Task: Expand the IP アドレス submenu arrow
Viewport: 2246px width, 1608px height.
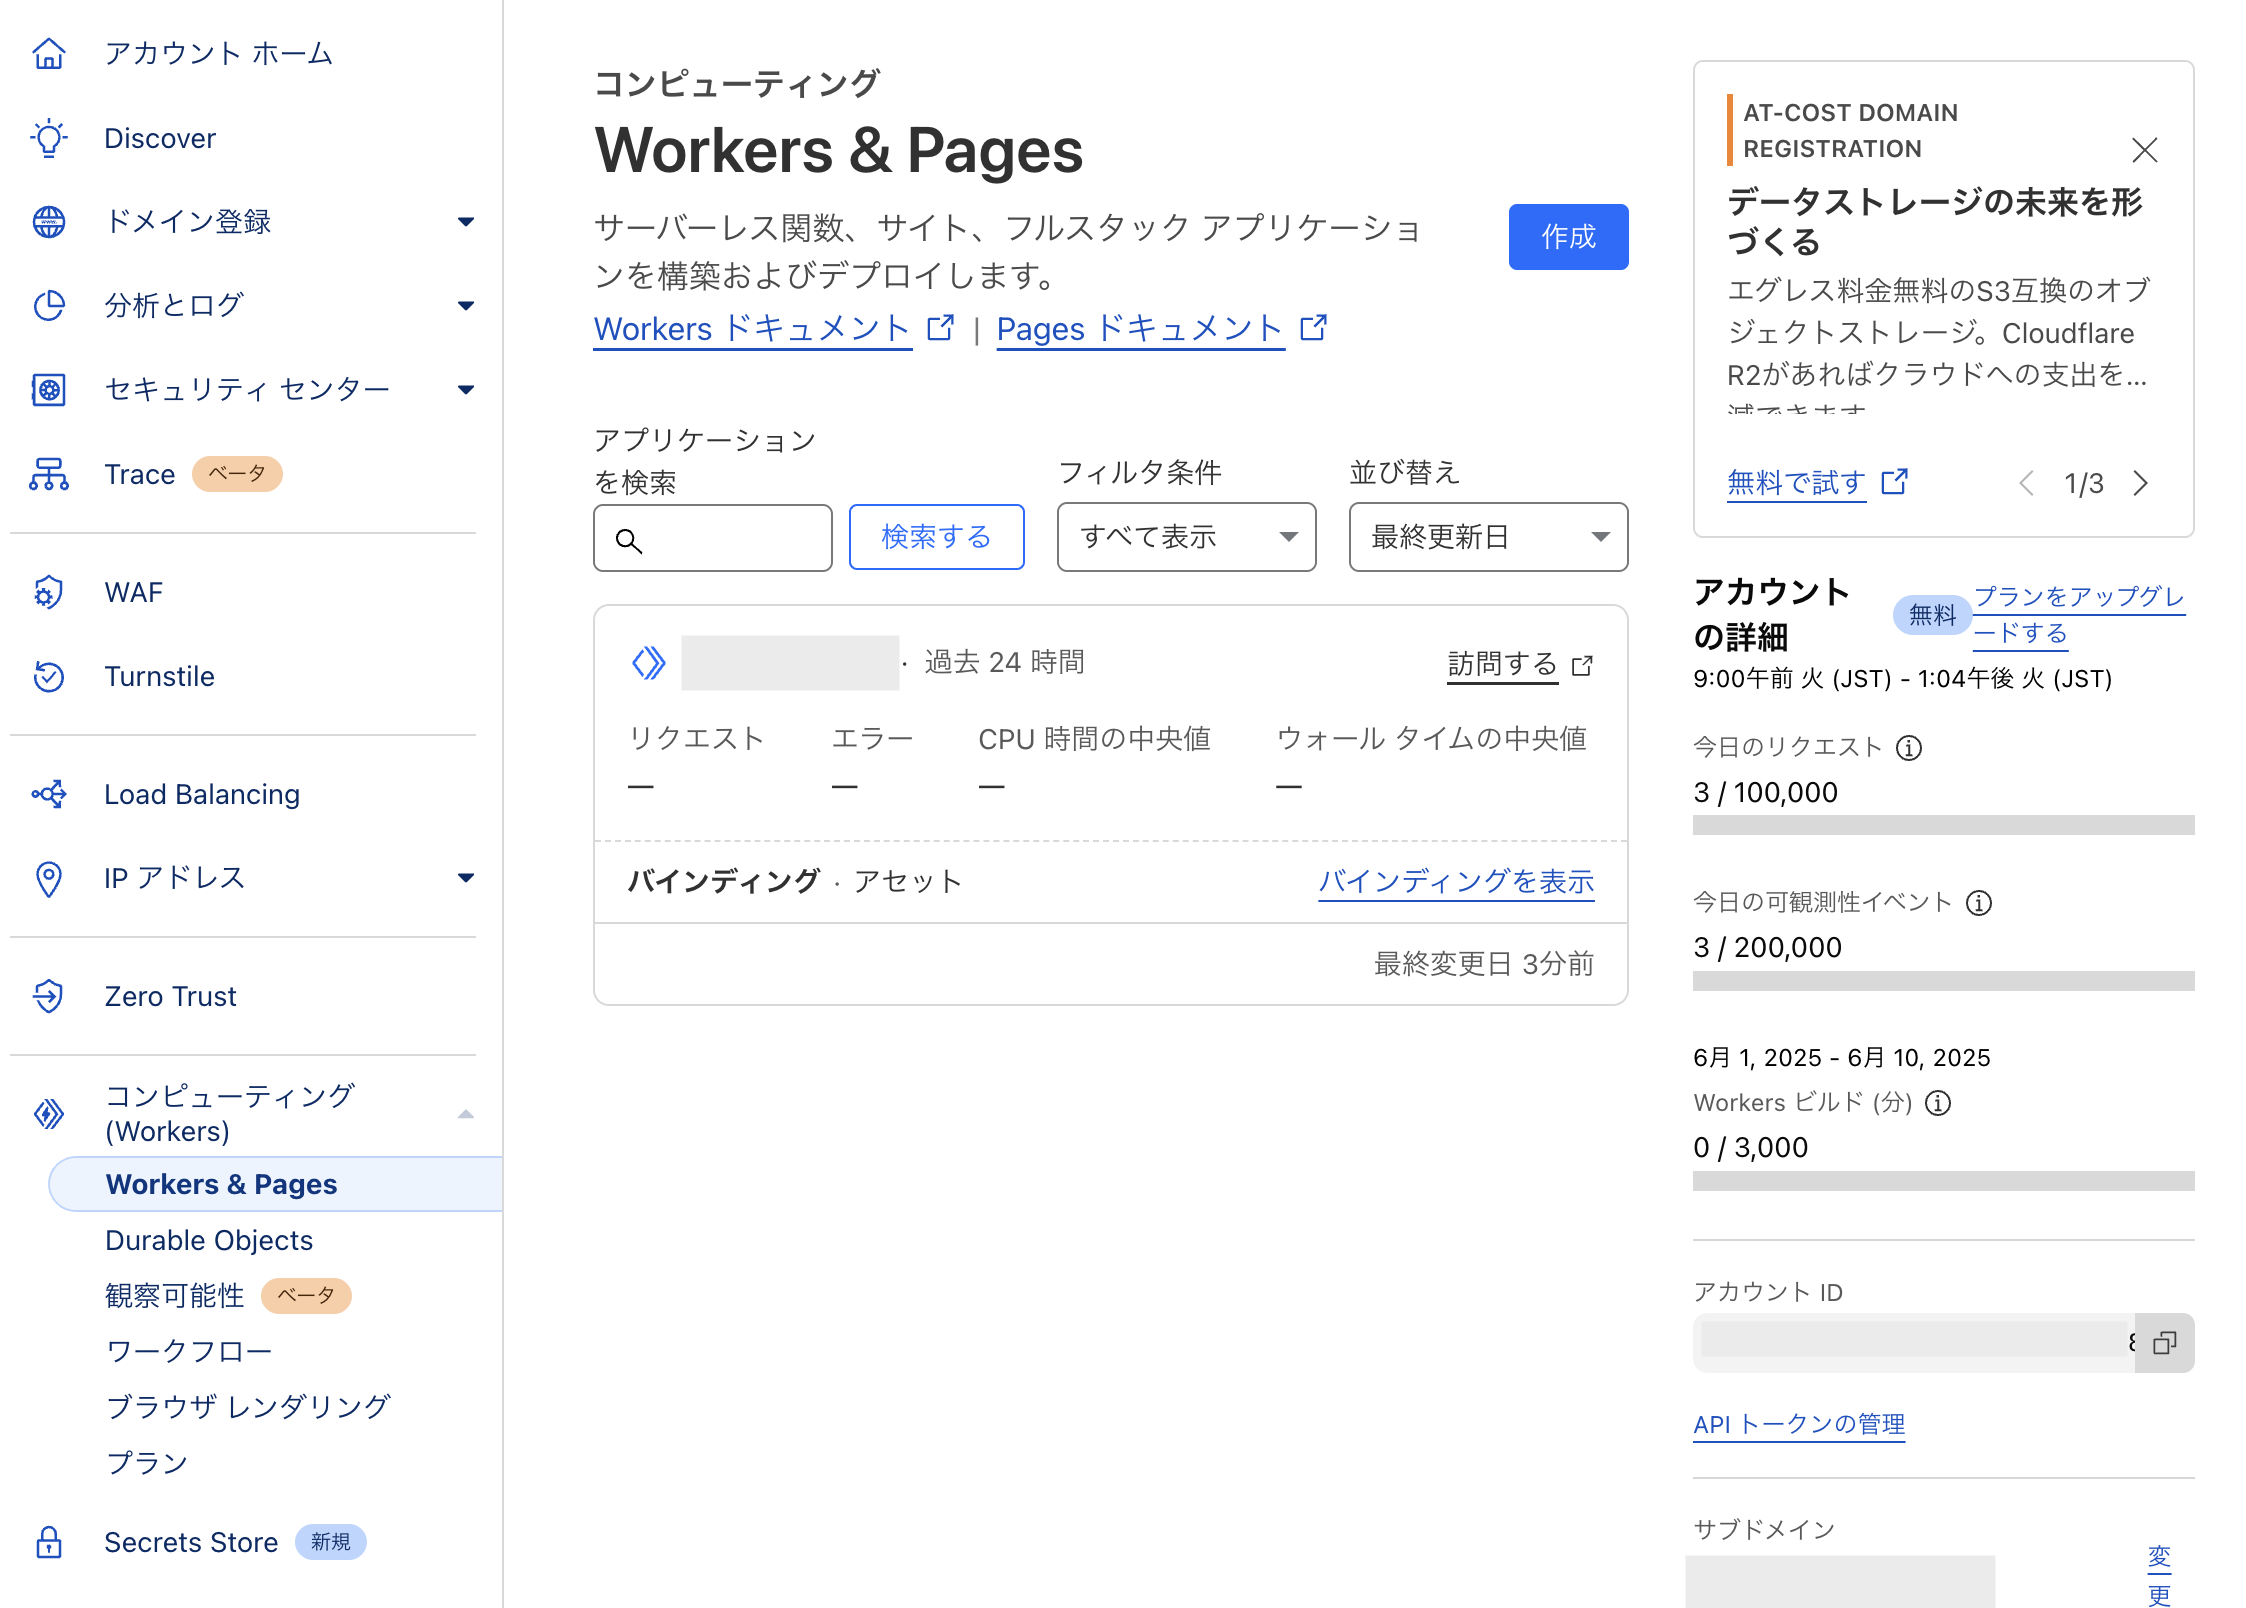Action: pyautogui.click(x=465, y=878)
